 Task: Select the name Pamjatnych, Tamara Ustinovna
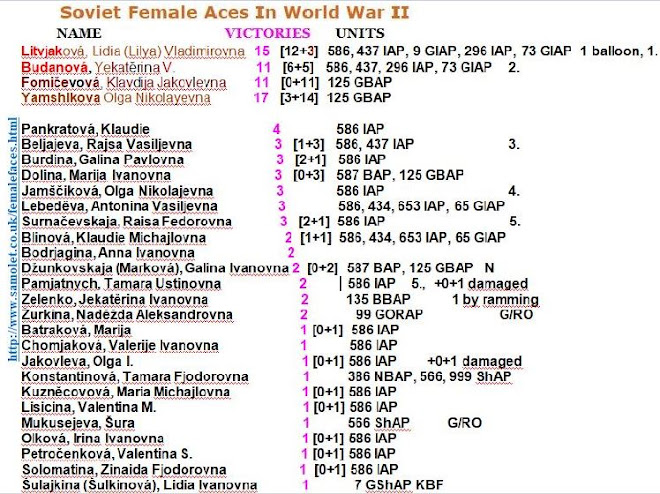[x=121, y=284]
